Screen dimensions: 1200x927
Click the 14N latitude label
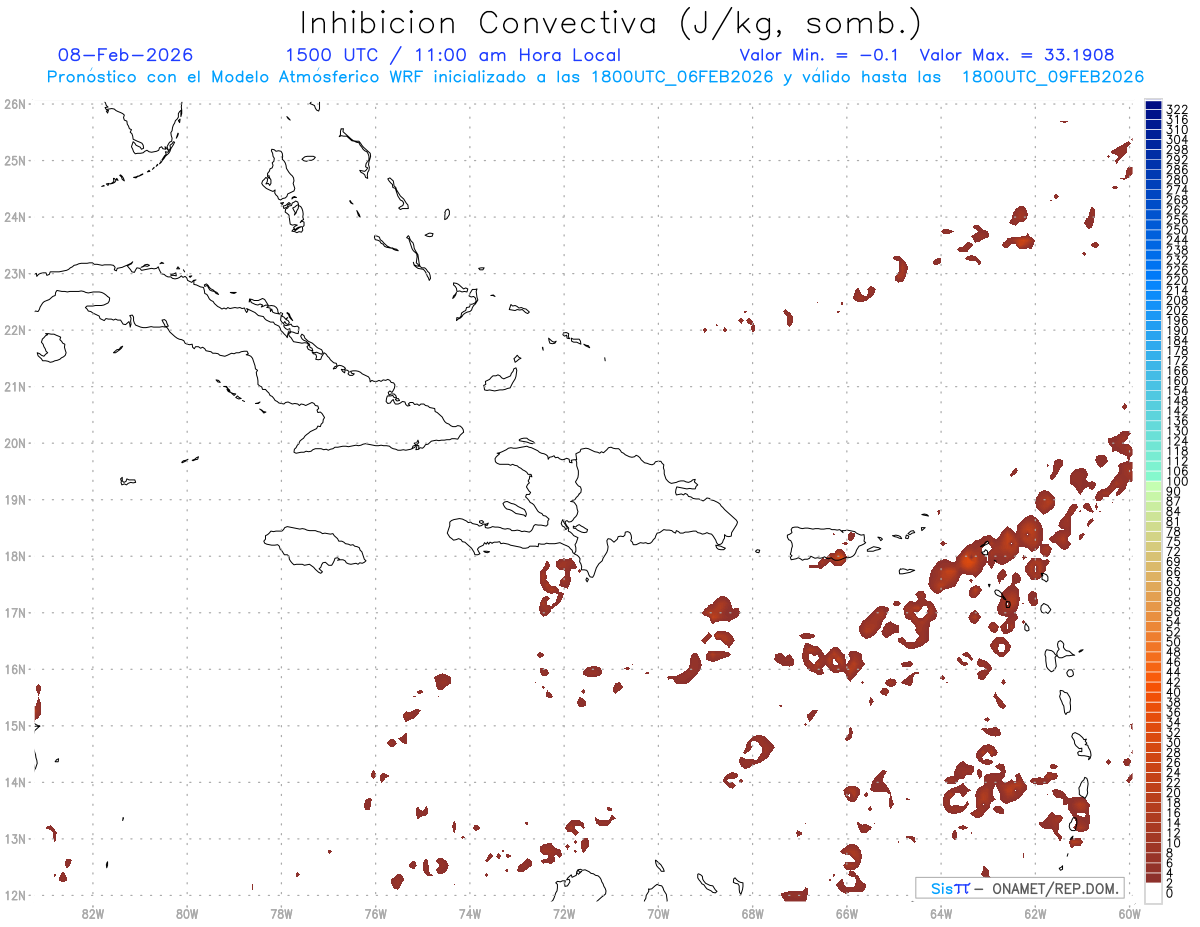tap(15, 782)
